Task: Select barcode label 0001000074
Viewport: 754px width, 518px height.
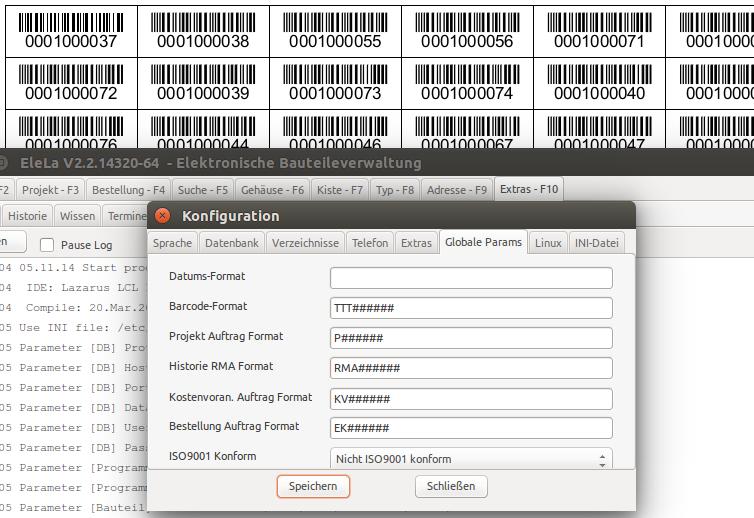Action: click(467, 83)
